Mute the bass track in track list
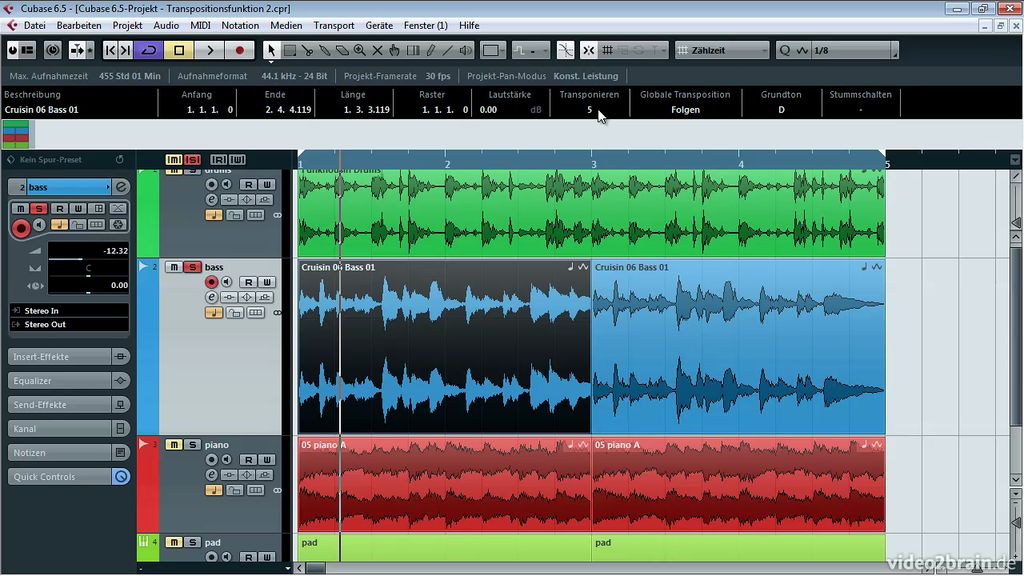This screenshot has height=576, width=1024. click(174, 267)
